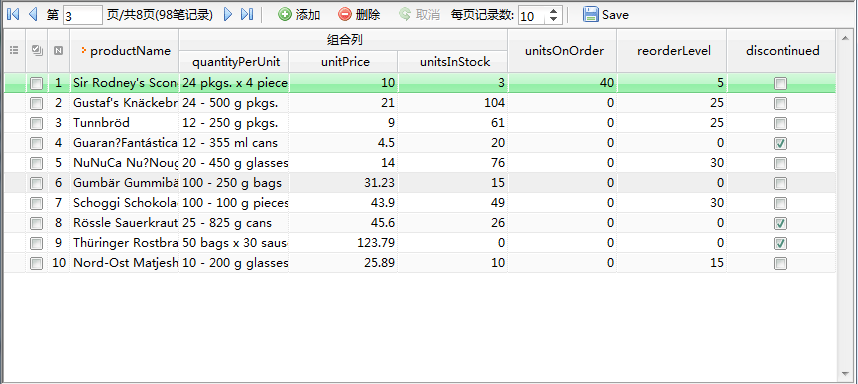The image size is (858, 384).
Task: Jump to the last page
Action: pos(247,14)
